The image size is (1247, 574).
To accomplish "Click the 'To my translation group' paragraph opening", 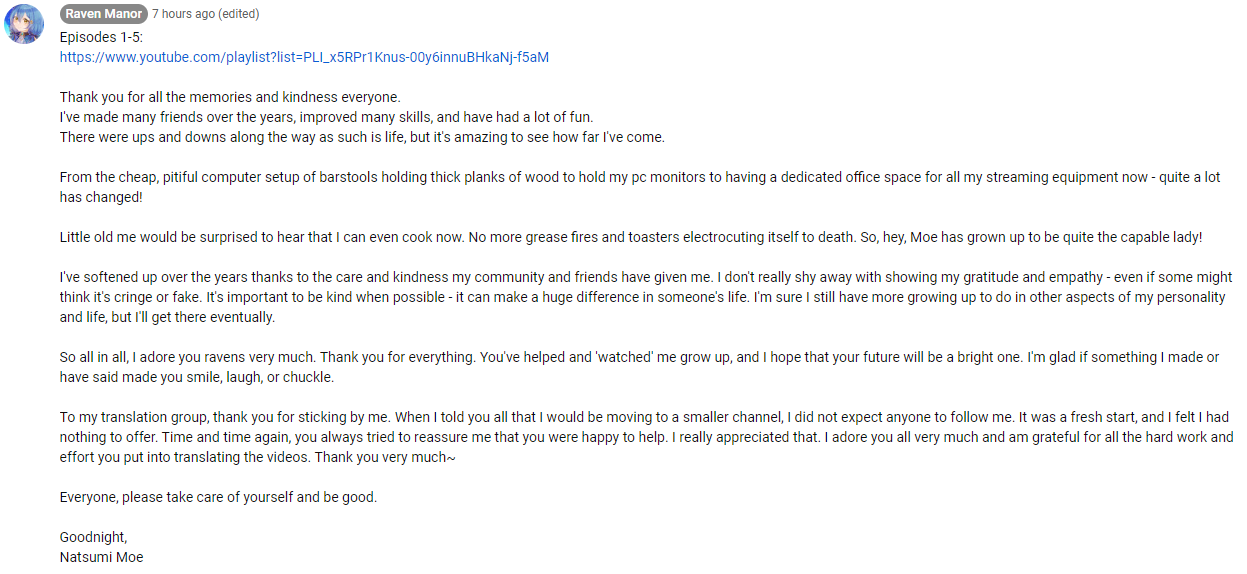I will tap(644, 417).
